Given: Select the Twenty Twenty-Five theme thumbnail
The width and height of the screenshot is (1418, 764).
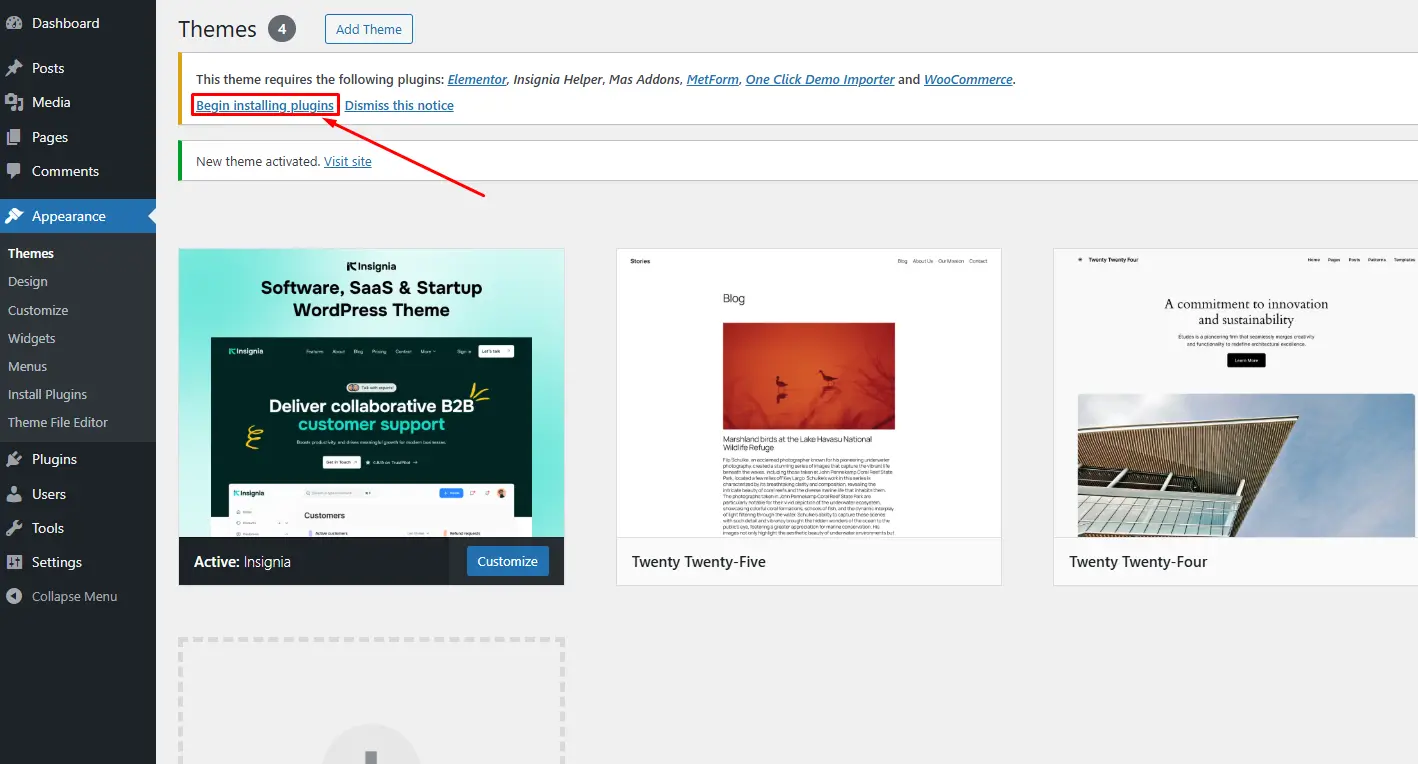Looking at the screenshot, I should (809, 393).
